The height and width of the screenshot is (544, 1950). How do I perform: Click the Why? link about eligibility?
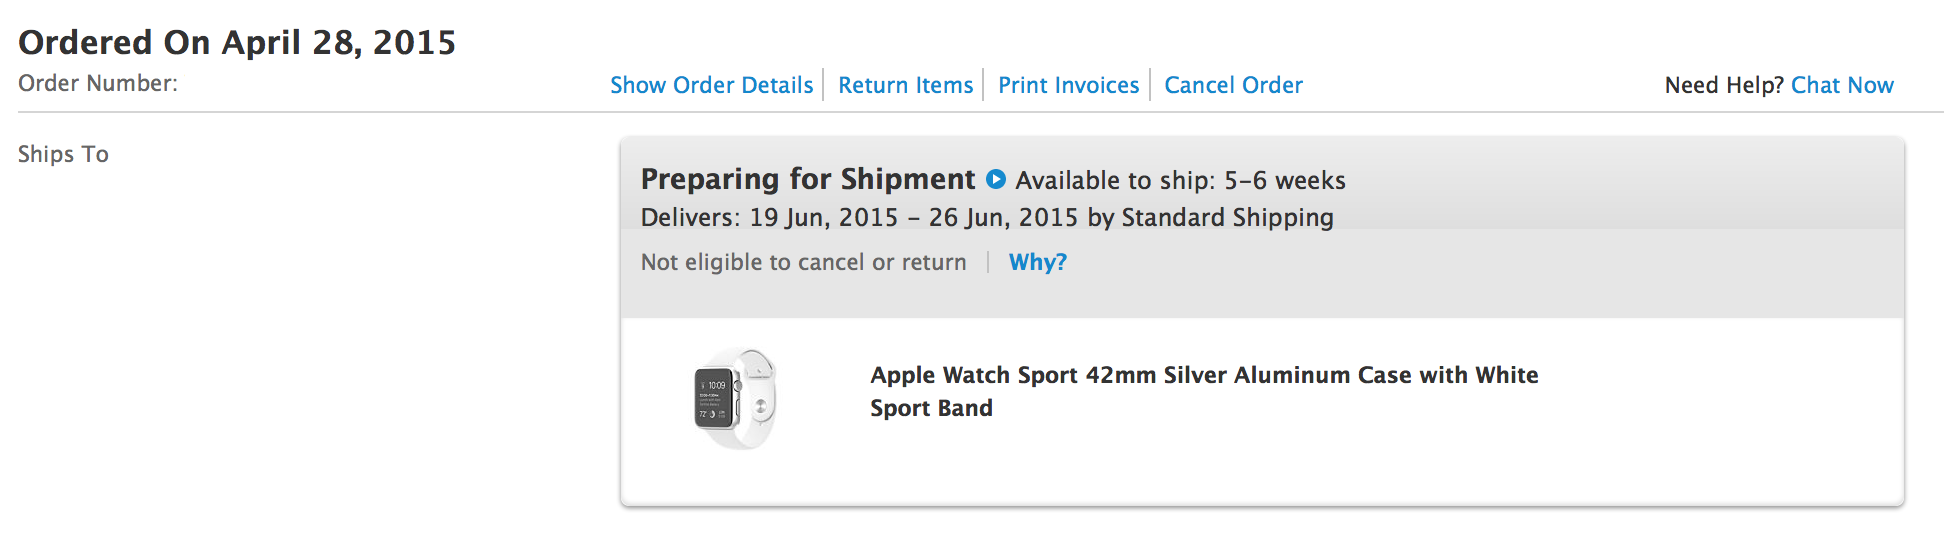click(x=1037, y=262)
